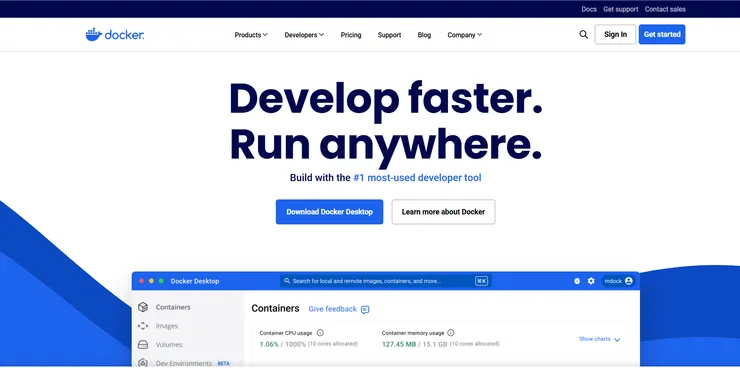
Task: Click the Volumes drive icon in sidebar
Action: tap(143, 345)
